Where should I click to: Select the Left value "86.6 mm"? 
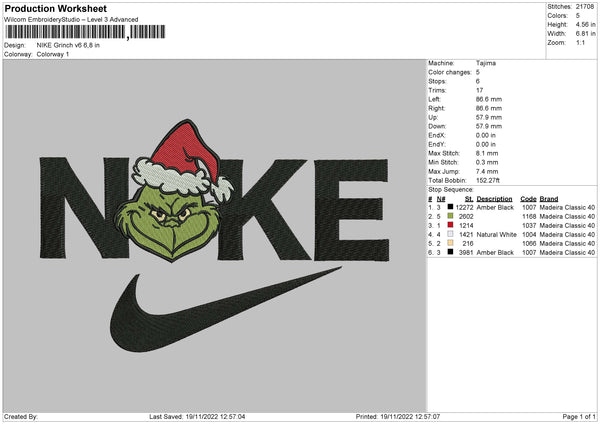click(489, 99)
